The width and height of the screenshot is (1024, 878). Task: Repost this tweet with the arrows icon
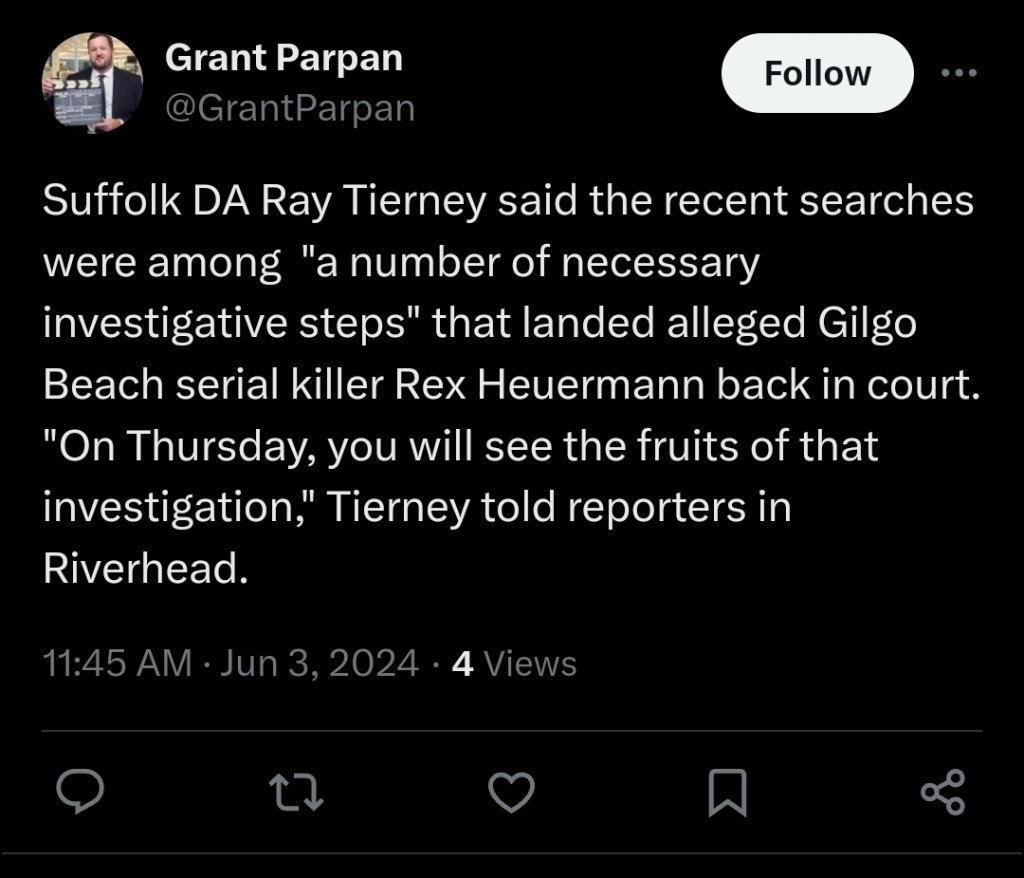click(297, 793)
